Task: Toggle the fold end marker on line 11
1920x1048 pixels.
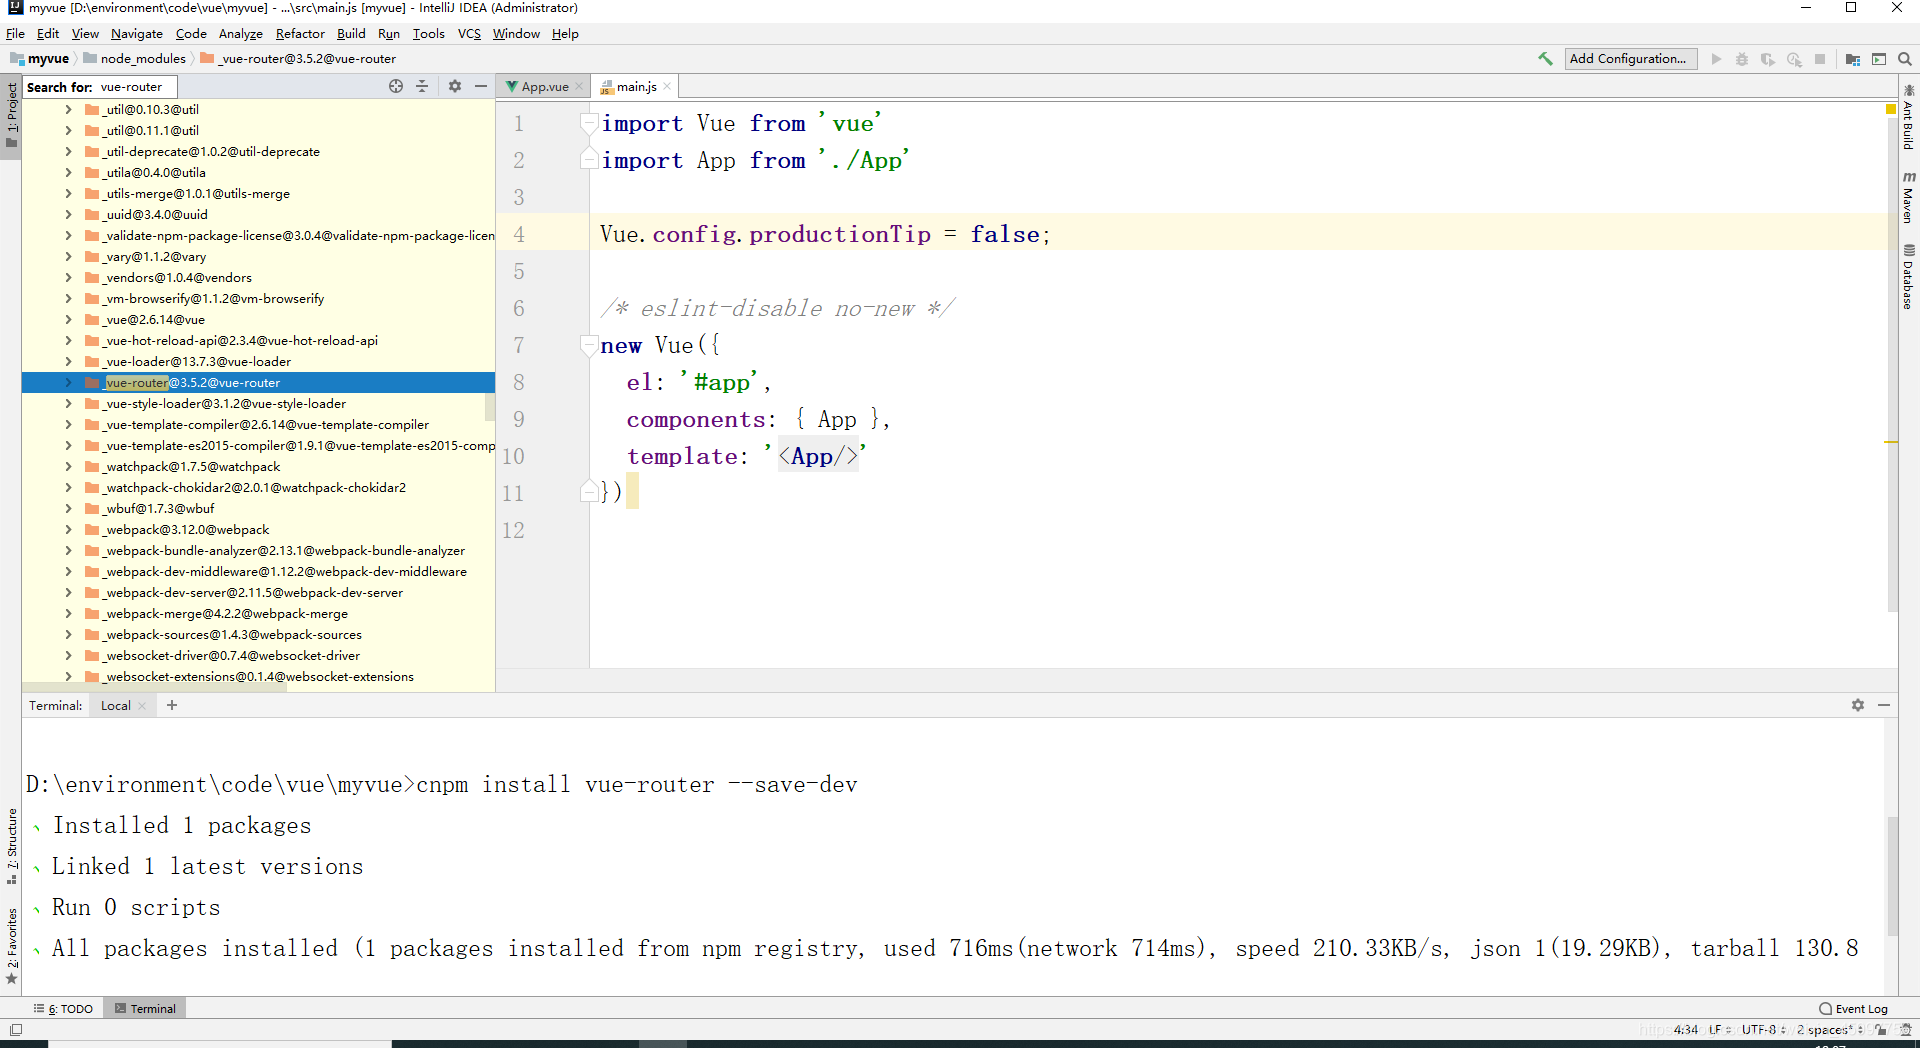Action: [589, 492]
